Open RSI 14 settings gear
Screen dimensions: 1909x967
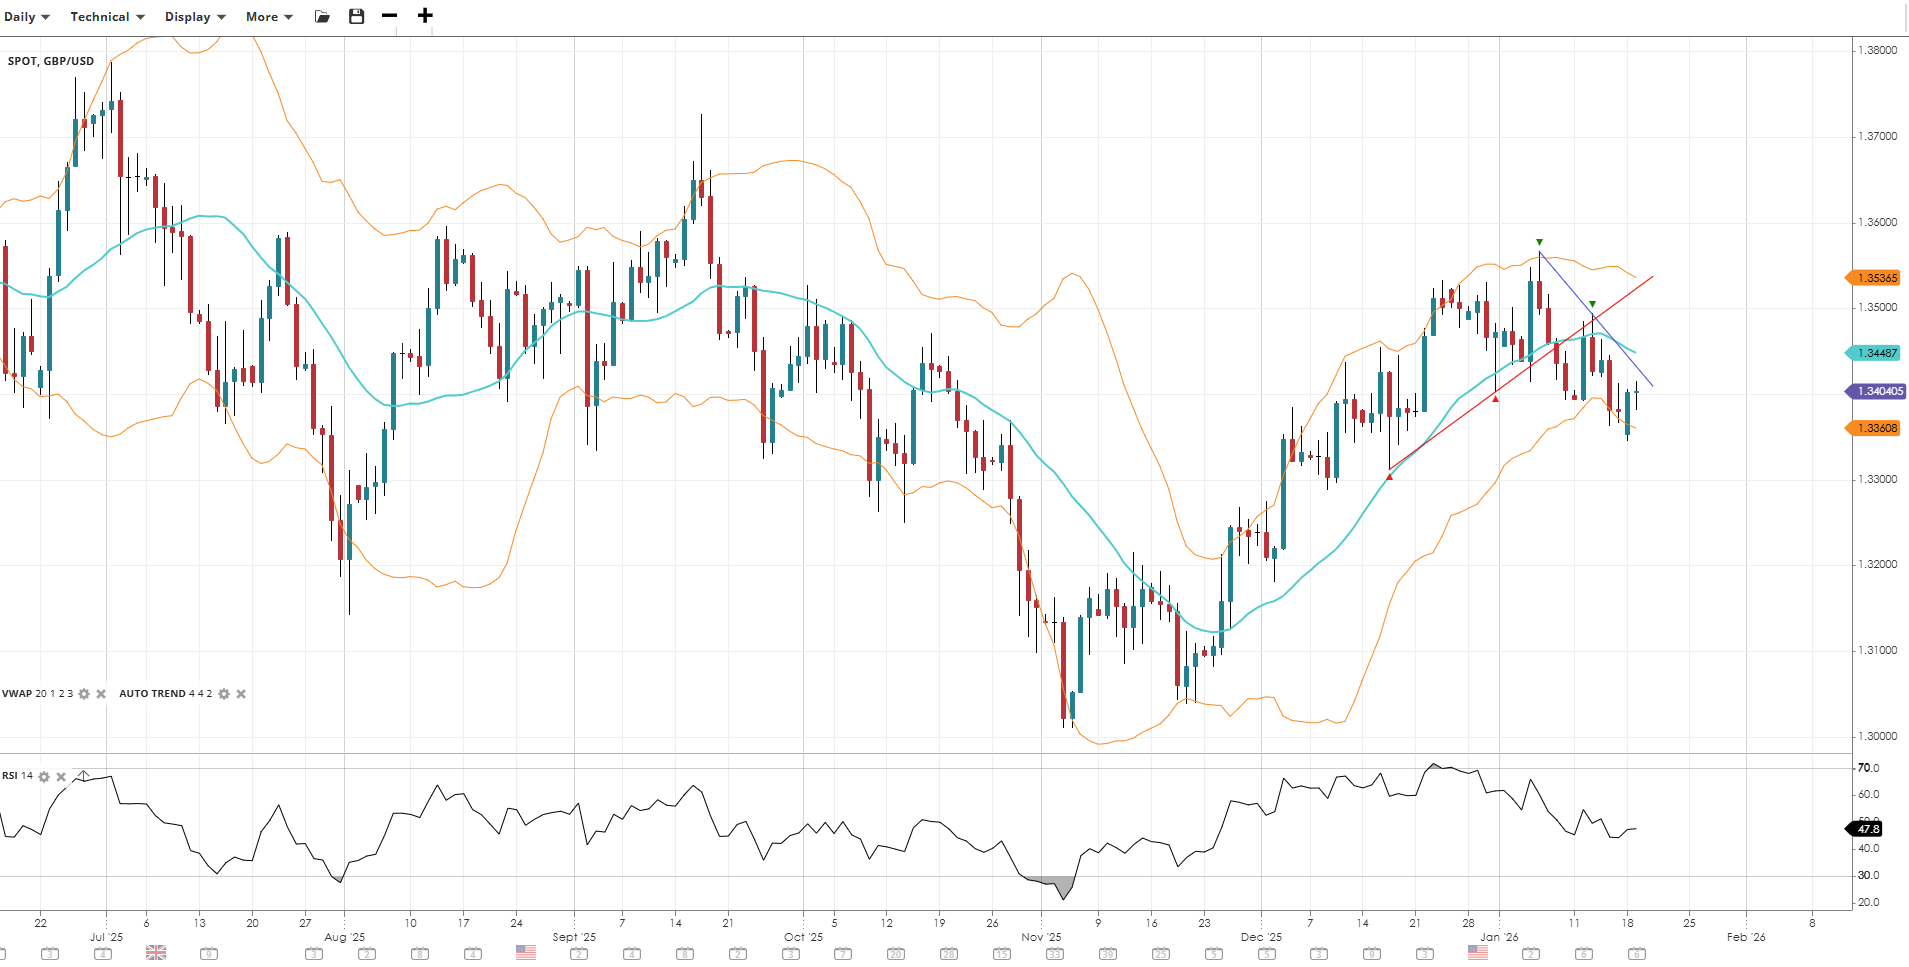(x=44, y=777)
